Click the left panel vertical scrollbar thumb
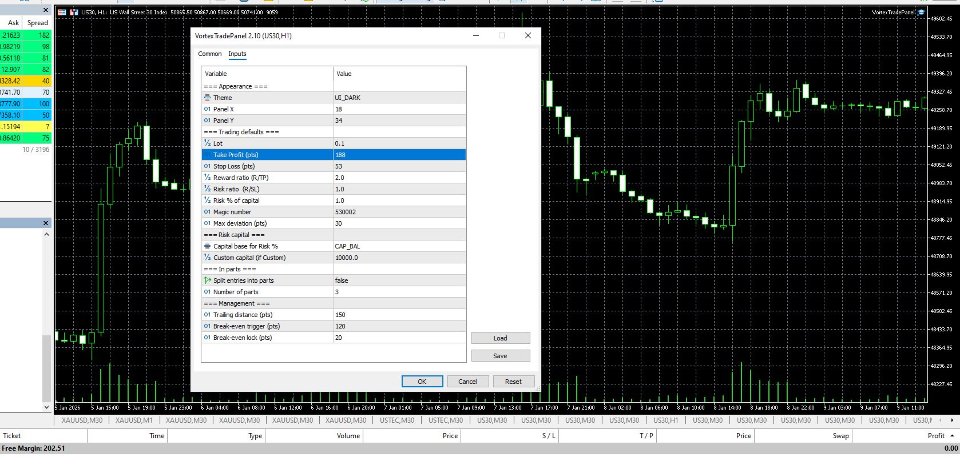The image size is (960, 465). [47, 367]
